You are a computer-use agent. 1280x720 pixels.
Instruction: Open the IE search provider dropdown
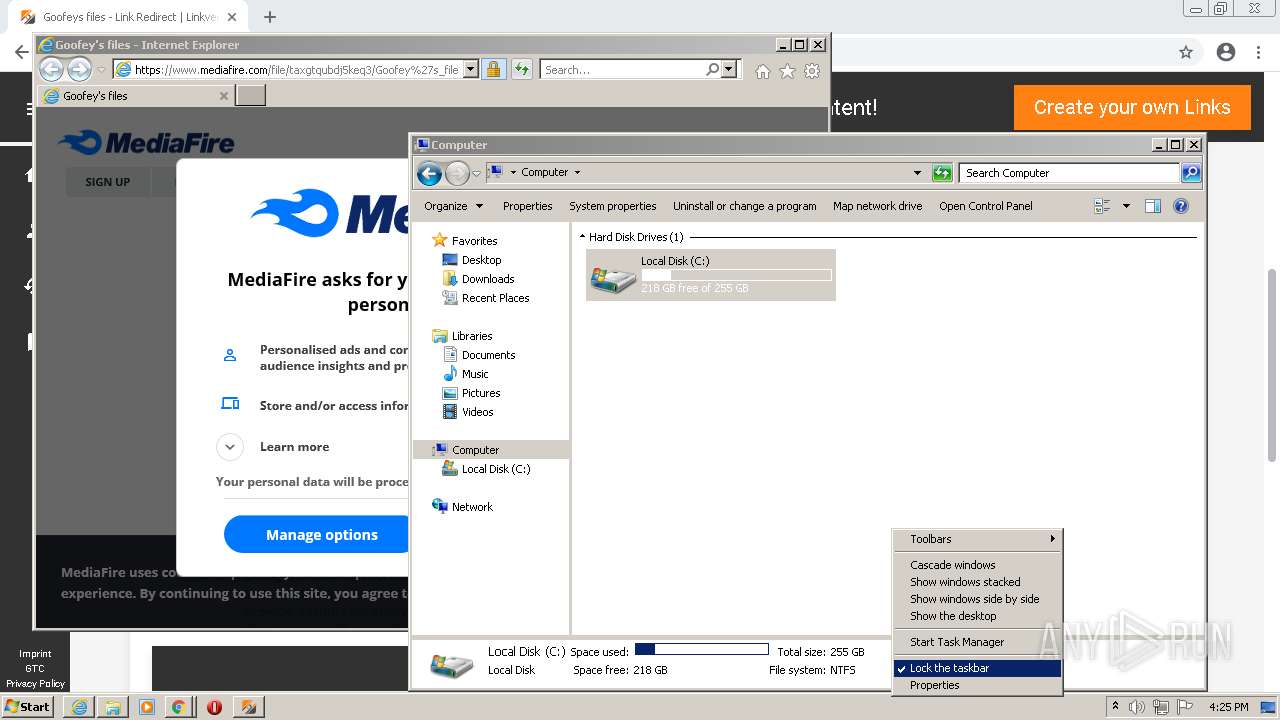(x=729, y=69)
